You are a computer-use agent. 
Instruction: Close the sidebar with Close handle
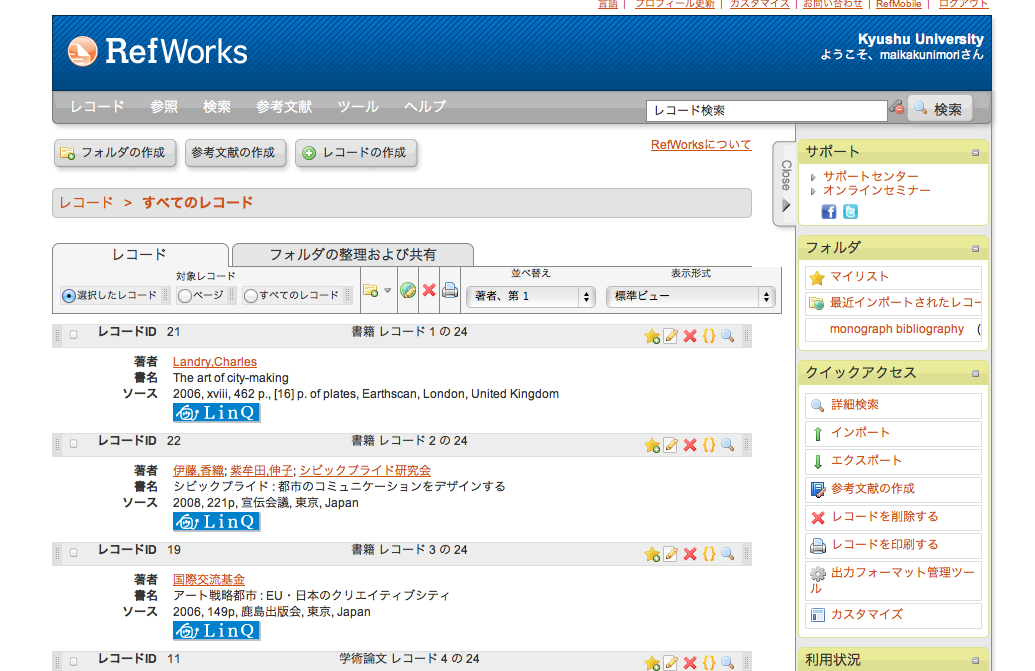pyautogui.click(x=785, y=185)
